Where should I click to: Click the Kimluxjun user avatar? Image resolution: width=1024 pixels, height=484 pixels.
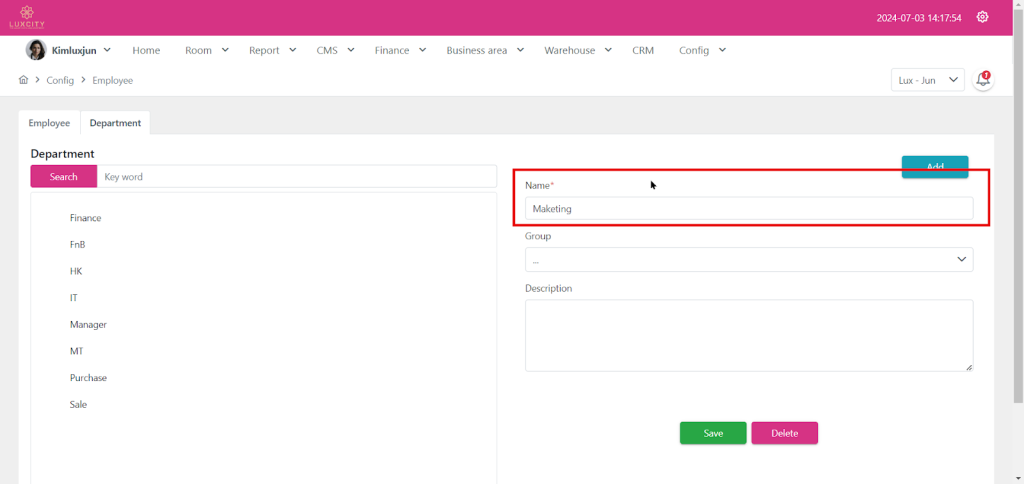tap(36, 50)
